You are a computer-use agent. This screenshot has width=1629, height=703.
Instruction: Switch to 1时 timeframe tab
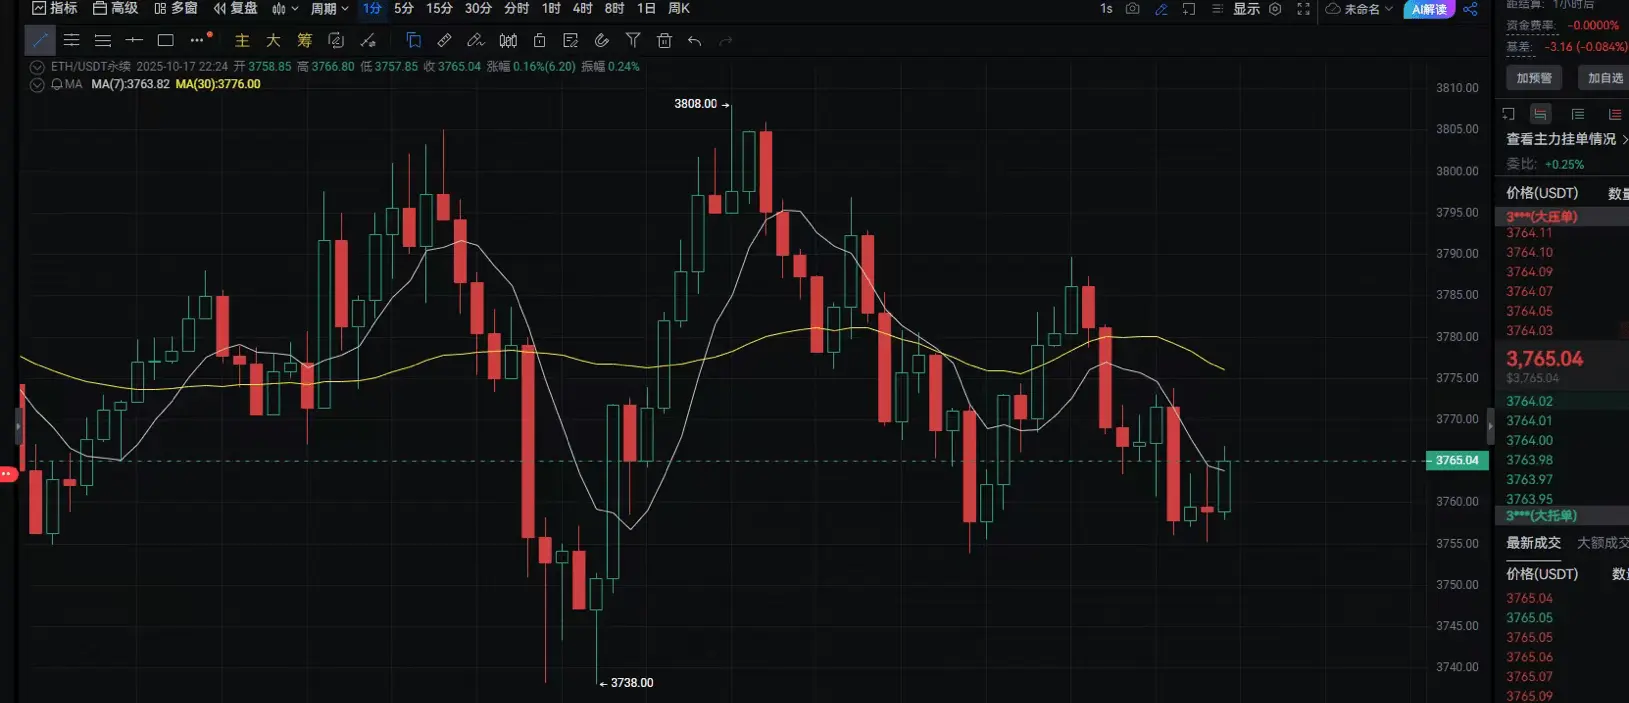551,8
